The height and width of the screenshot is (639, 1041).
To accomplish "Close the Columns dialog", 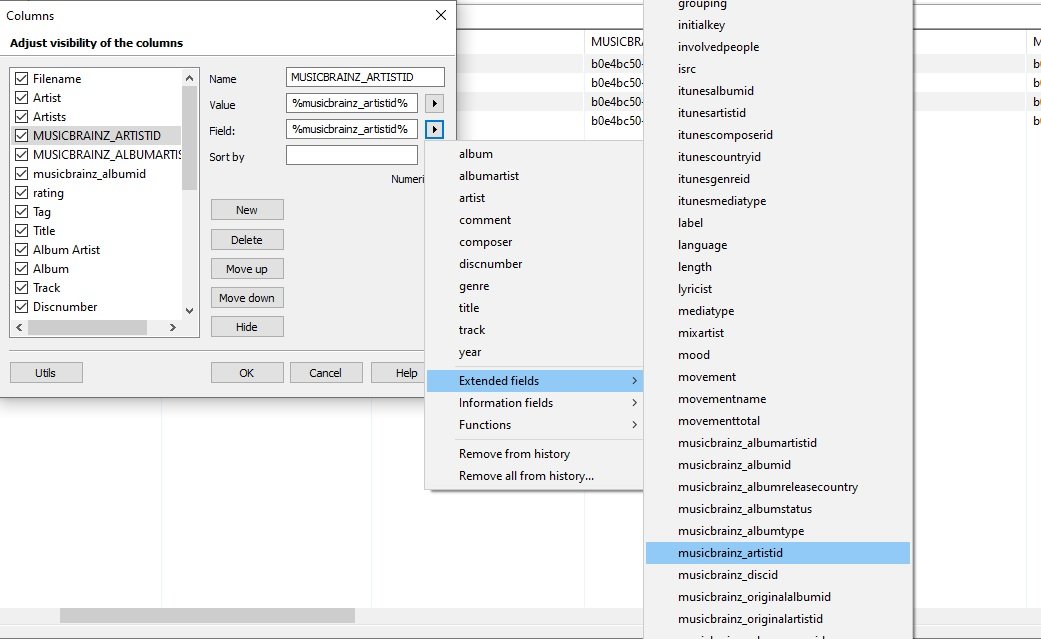I will point(441,15).
